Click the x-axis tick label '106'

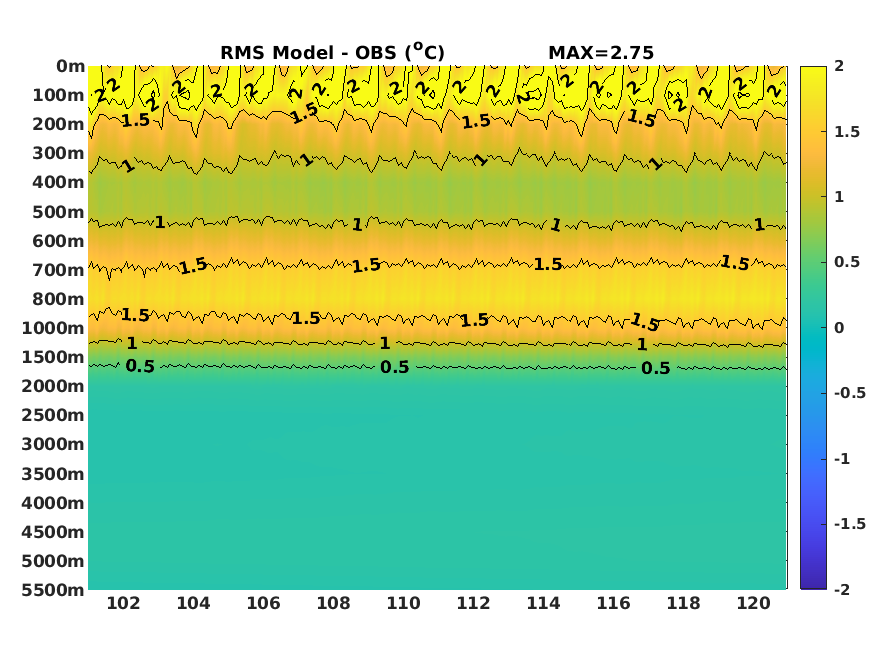(263, 604)
